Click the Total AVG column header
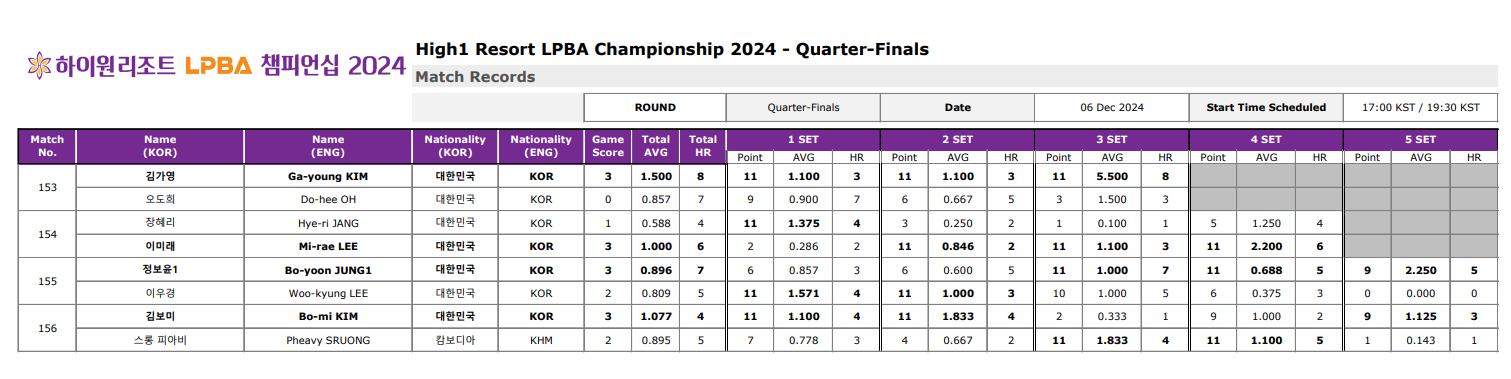This screenshot has height=379, width=1511. tap(656, 147)
